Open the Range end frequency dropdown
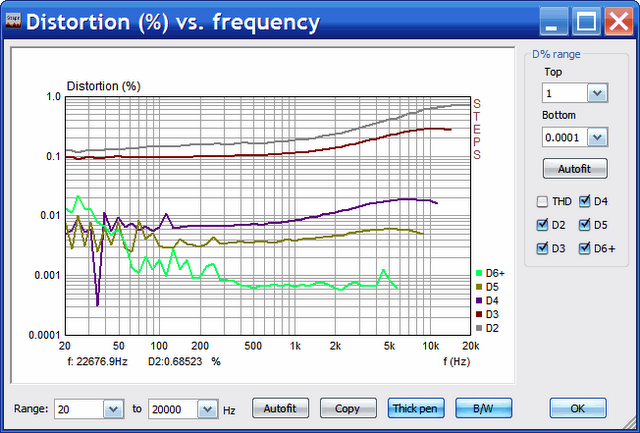This screenshot has height=433, width=640. [207, 408]
